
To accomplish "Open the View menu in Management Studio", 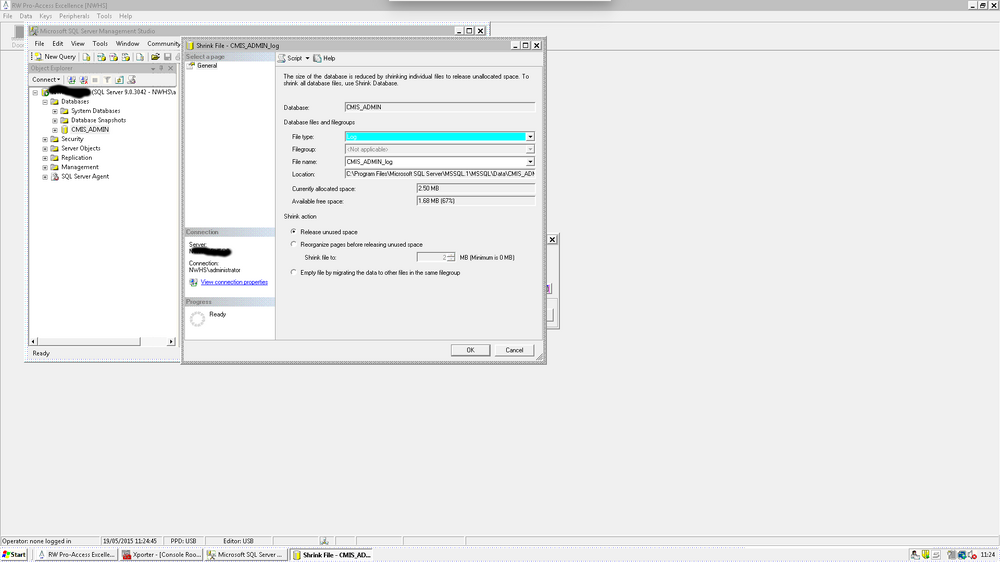I will pyautogui.click(x=77, y=43).
